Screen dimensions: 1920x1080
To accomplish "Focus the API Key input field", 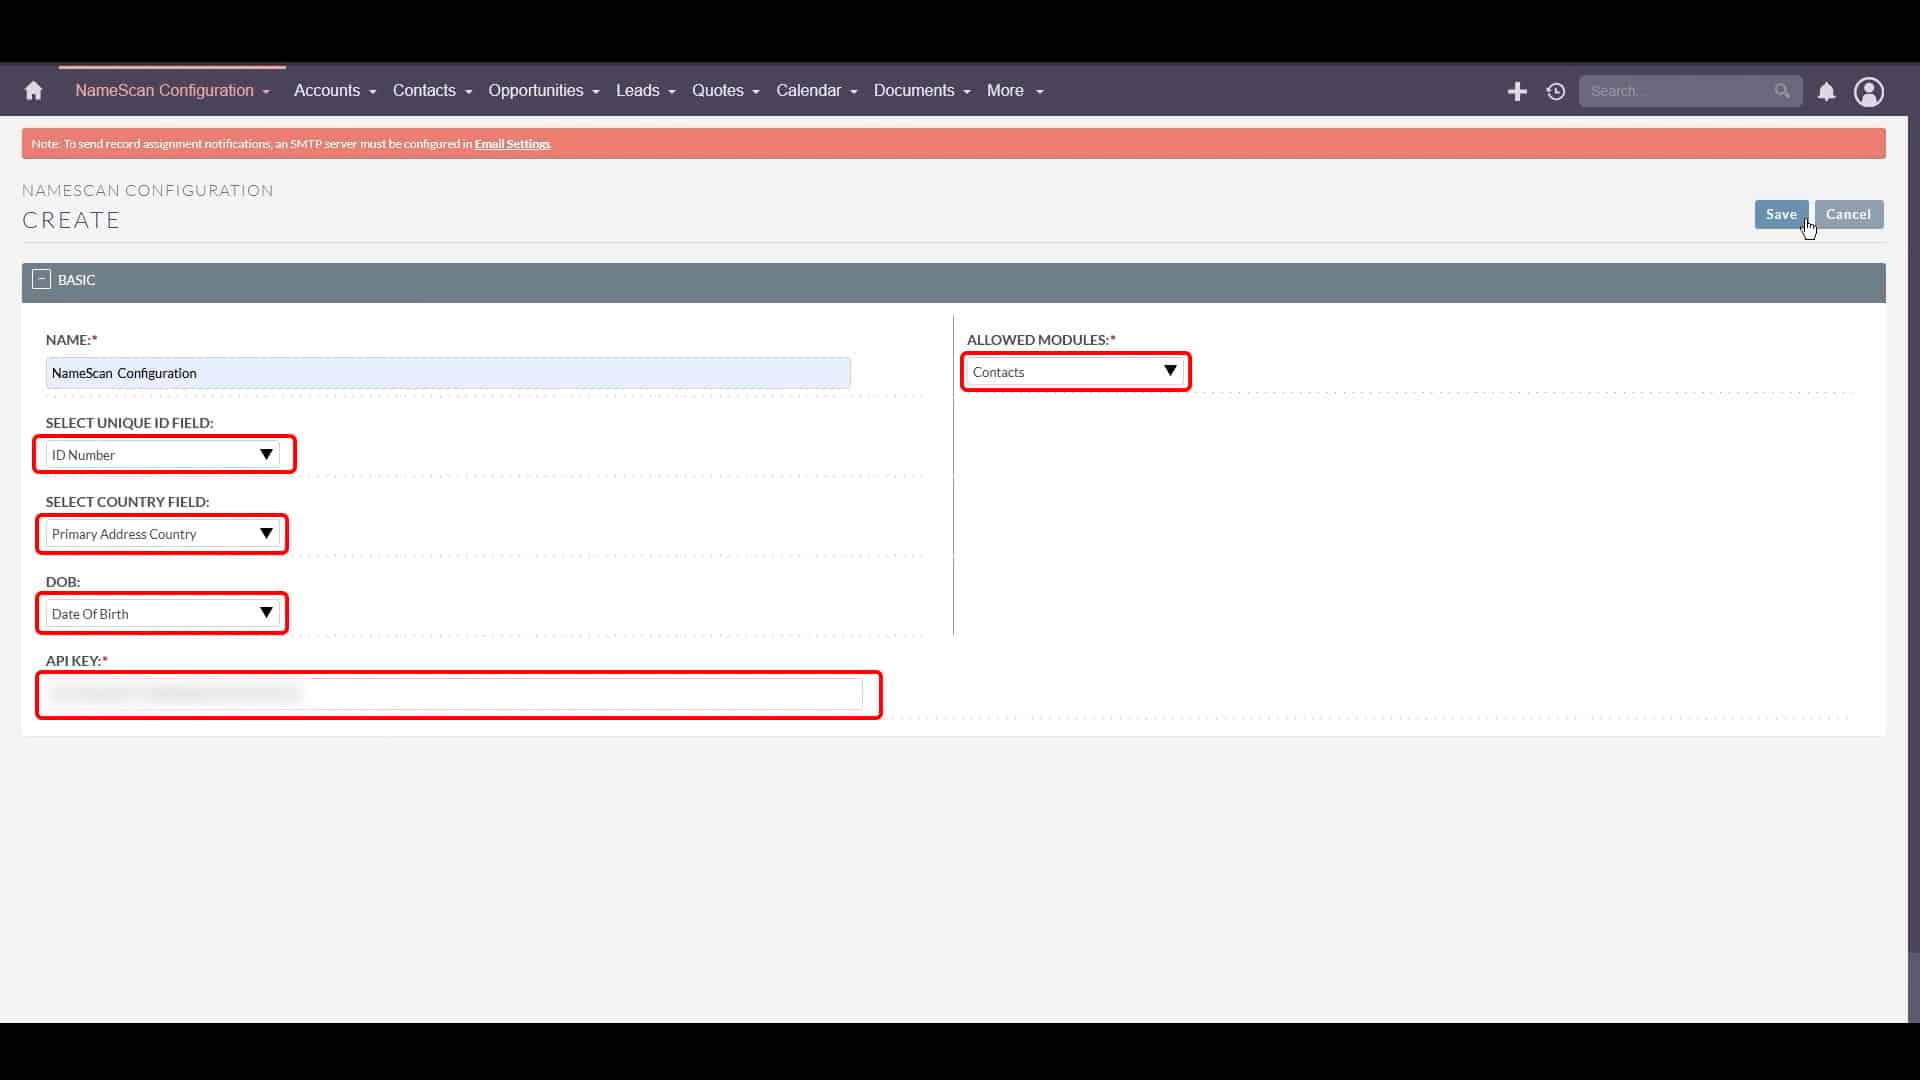I will tap(454, 694).
